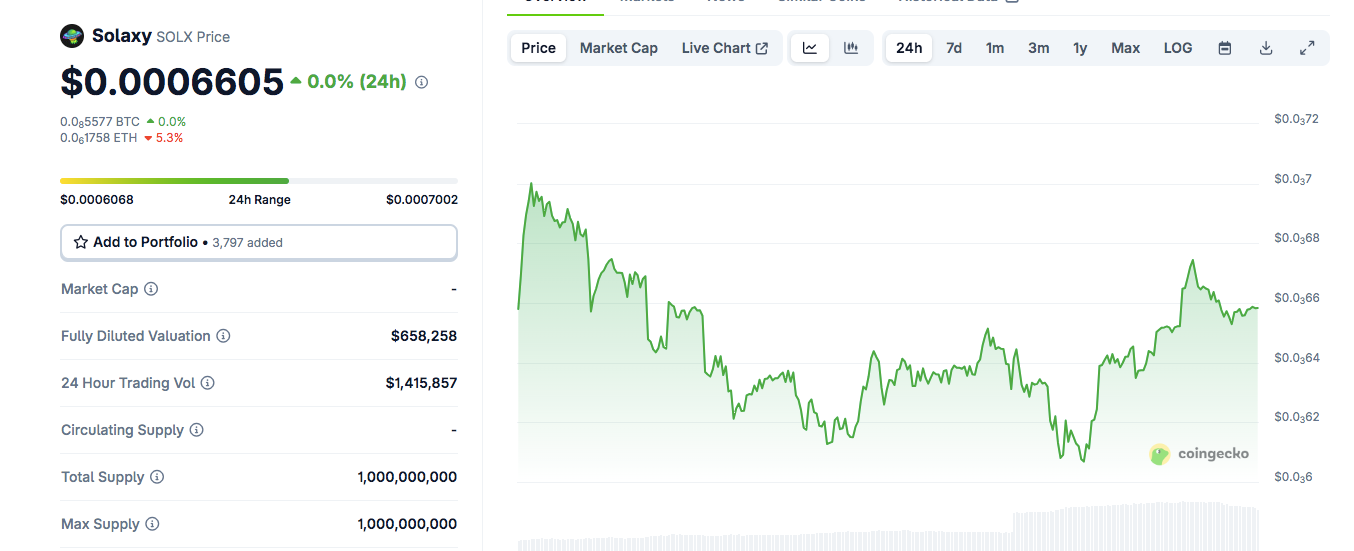Open the Fully Diluted Valuation info icon
Image resolution: width=1354 pixels, height=551 pixels.
[223, 336]
